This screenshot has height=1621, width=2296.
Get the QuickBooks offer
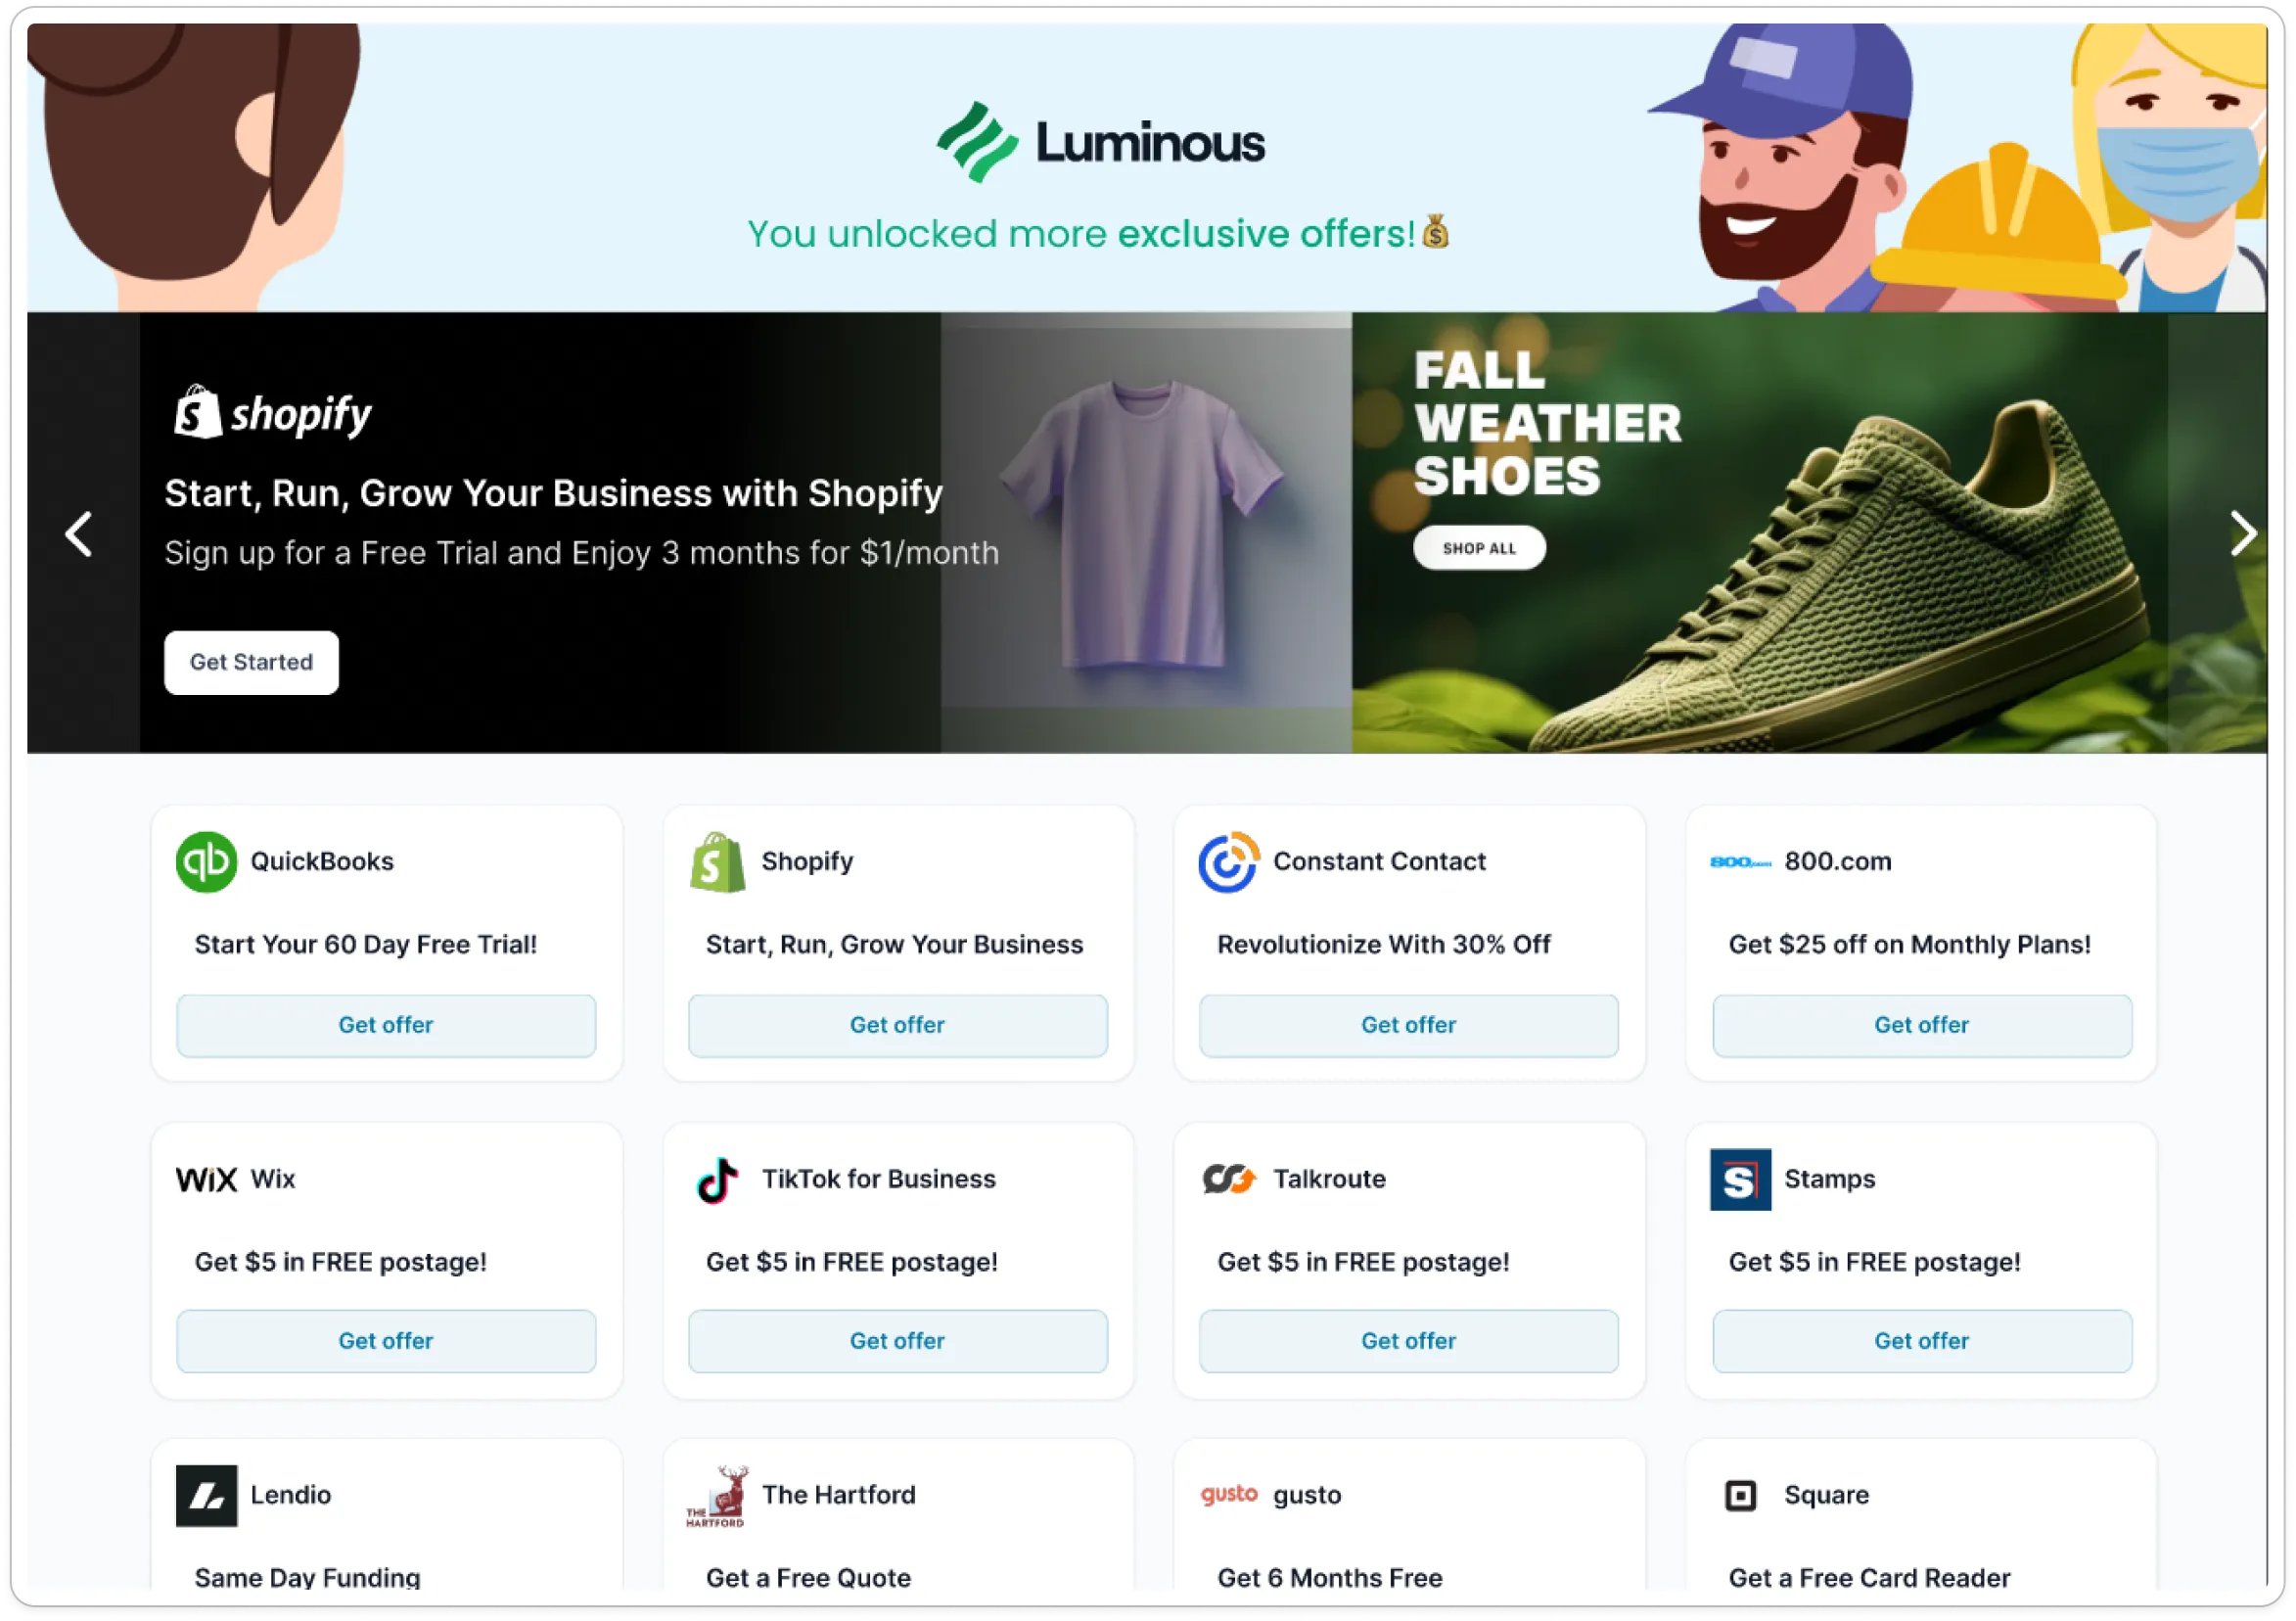(x=386, y=1025)
